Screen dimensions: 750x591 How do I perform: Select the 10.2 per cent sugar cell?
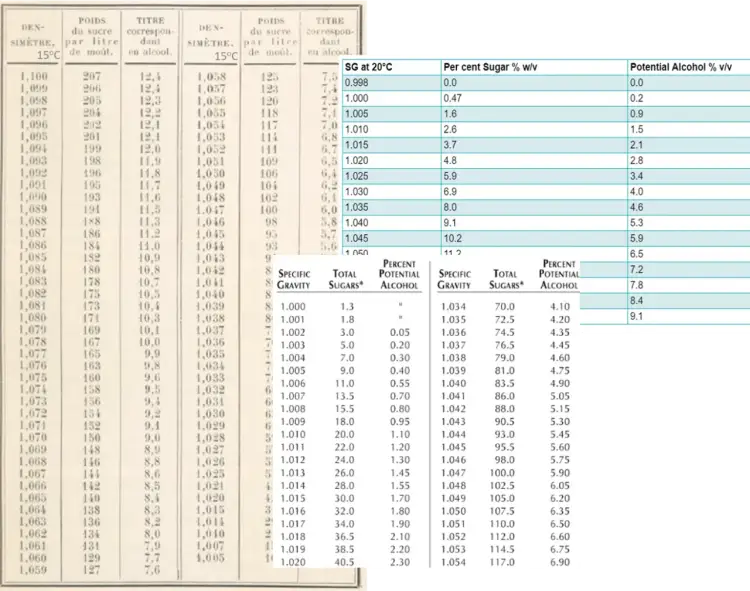456,239
